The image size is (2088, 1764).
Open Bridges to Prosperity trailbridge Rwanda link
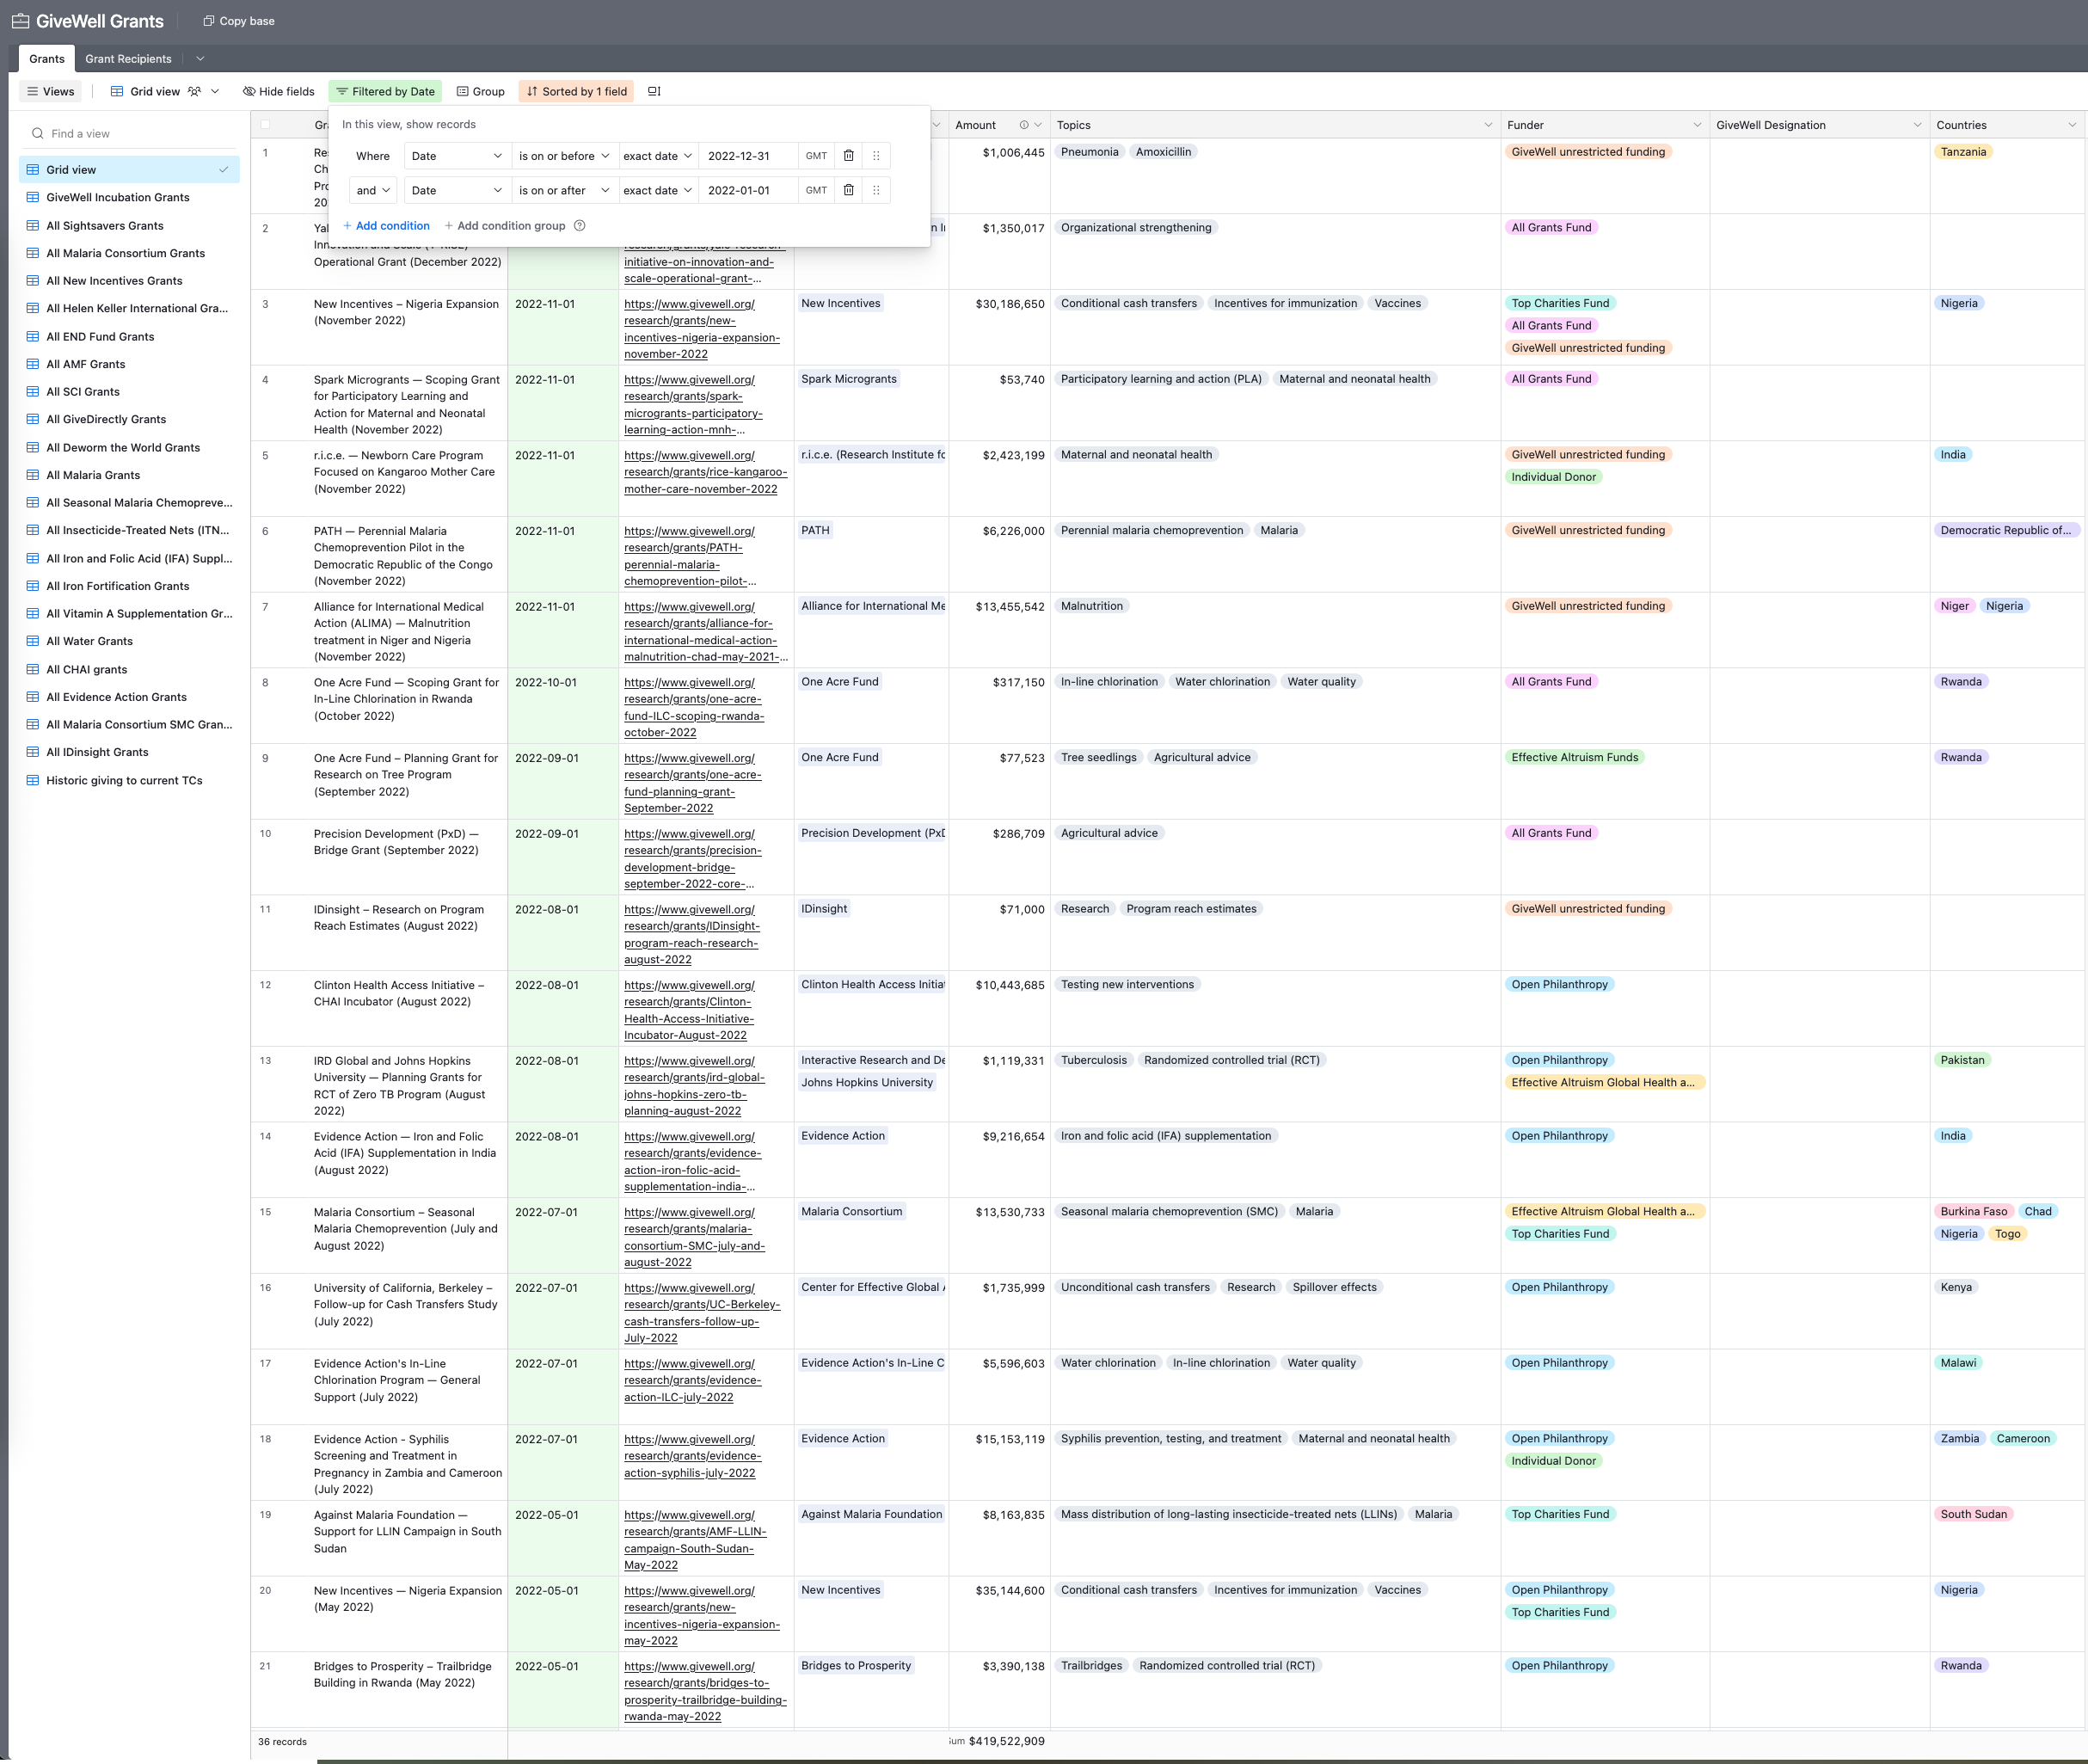click(x=705, y=1691)
